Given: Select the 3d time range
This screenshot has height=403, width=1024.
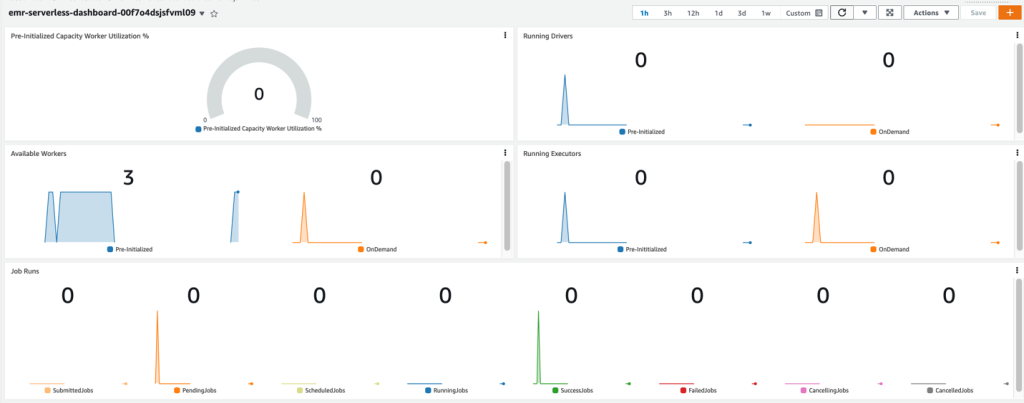Looking at the screenshot, I should [742, 13].
